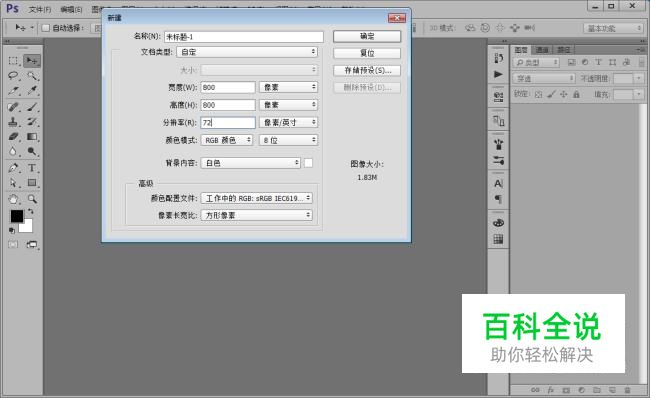
Task: Open the Color palette panel icon
Action: click(498, 223)
